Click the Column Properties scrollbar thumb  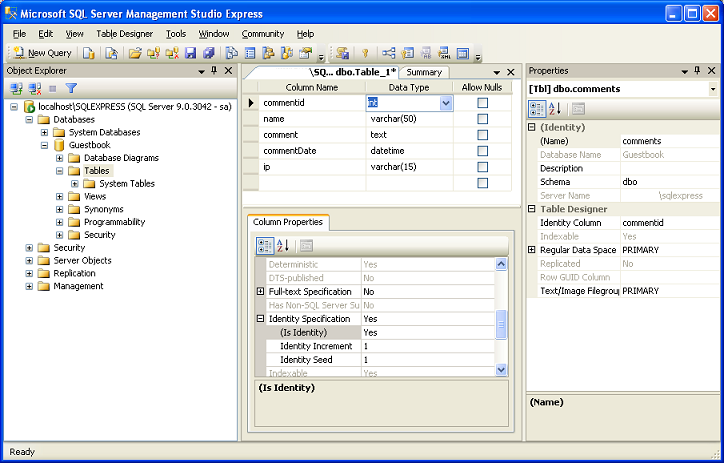501,325
